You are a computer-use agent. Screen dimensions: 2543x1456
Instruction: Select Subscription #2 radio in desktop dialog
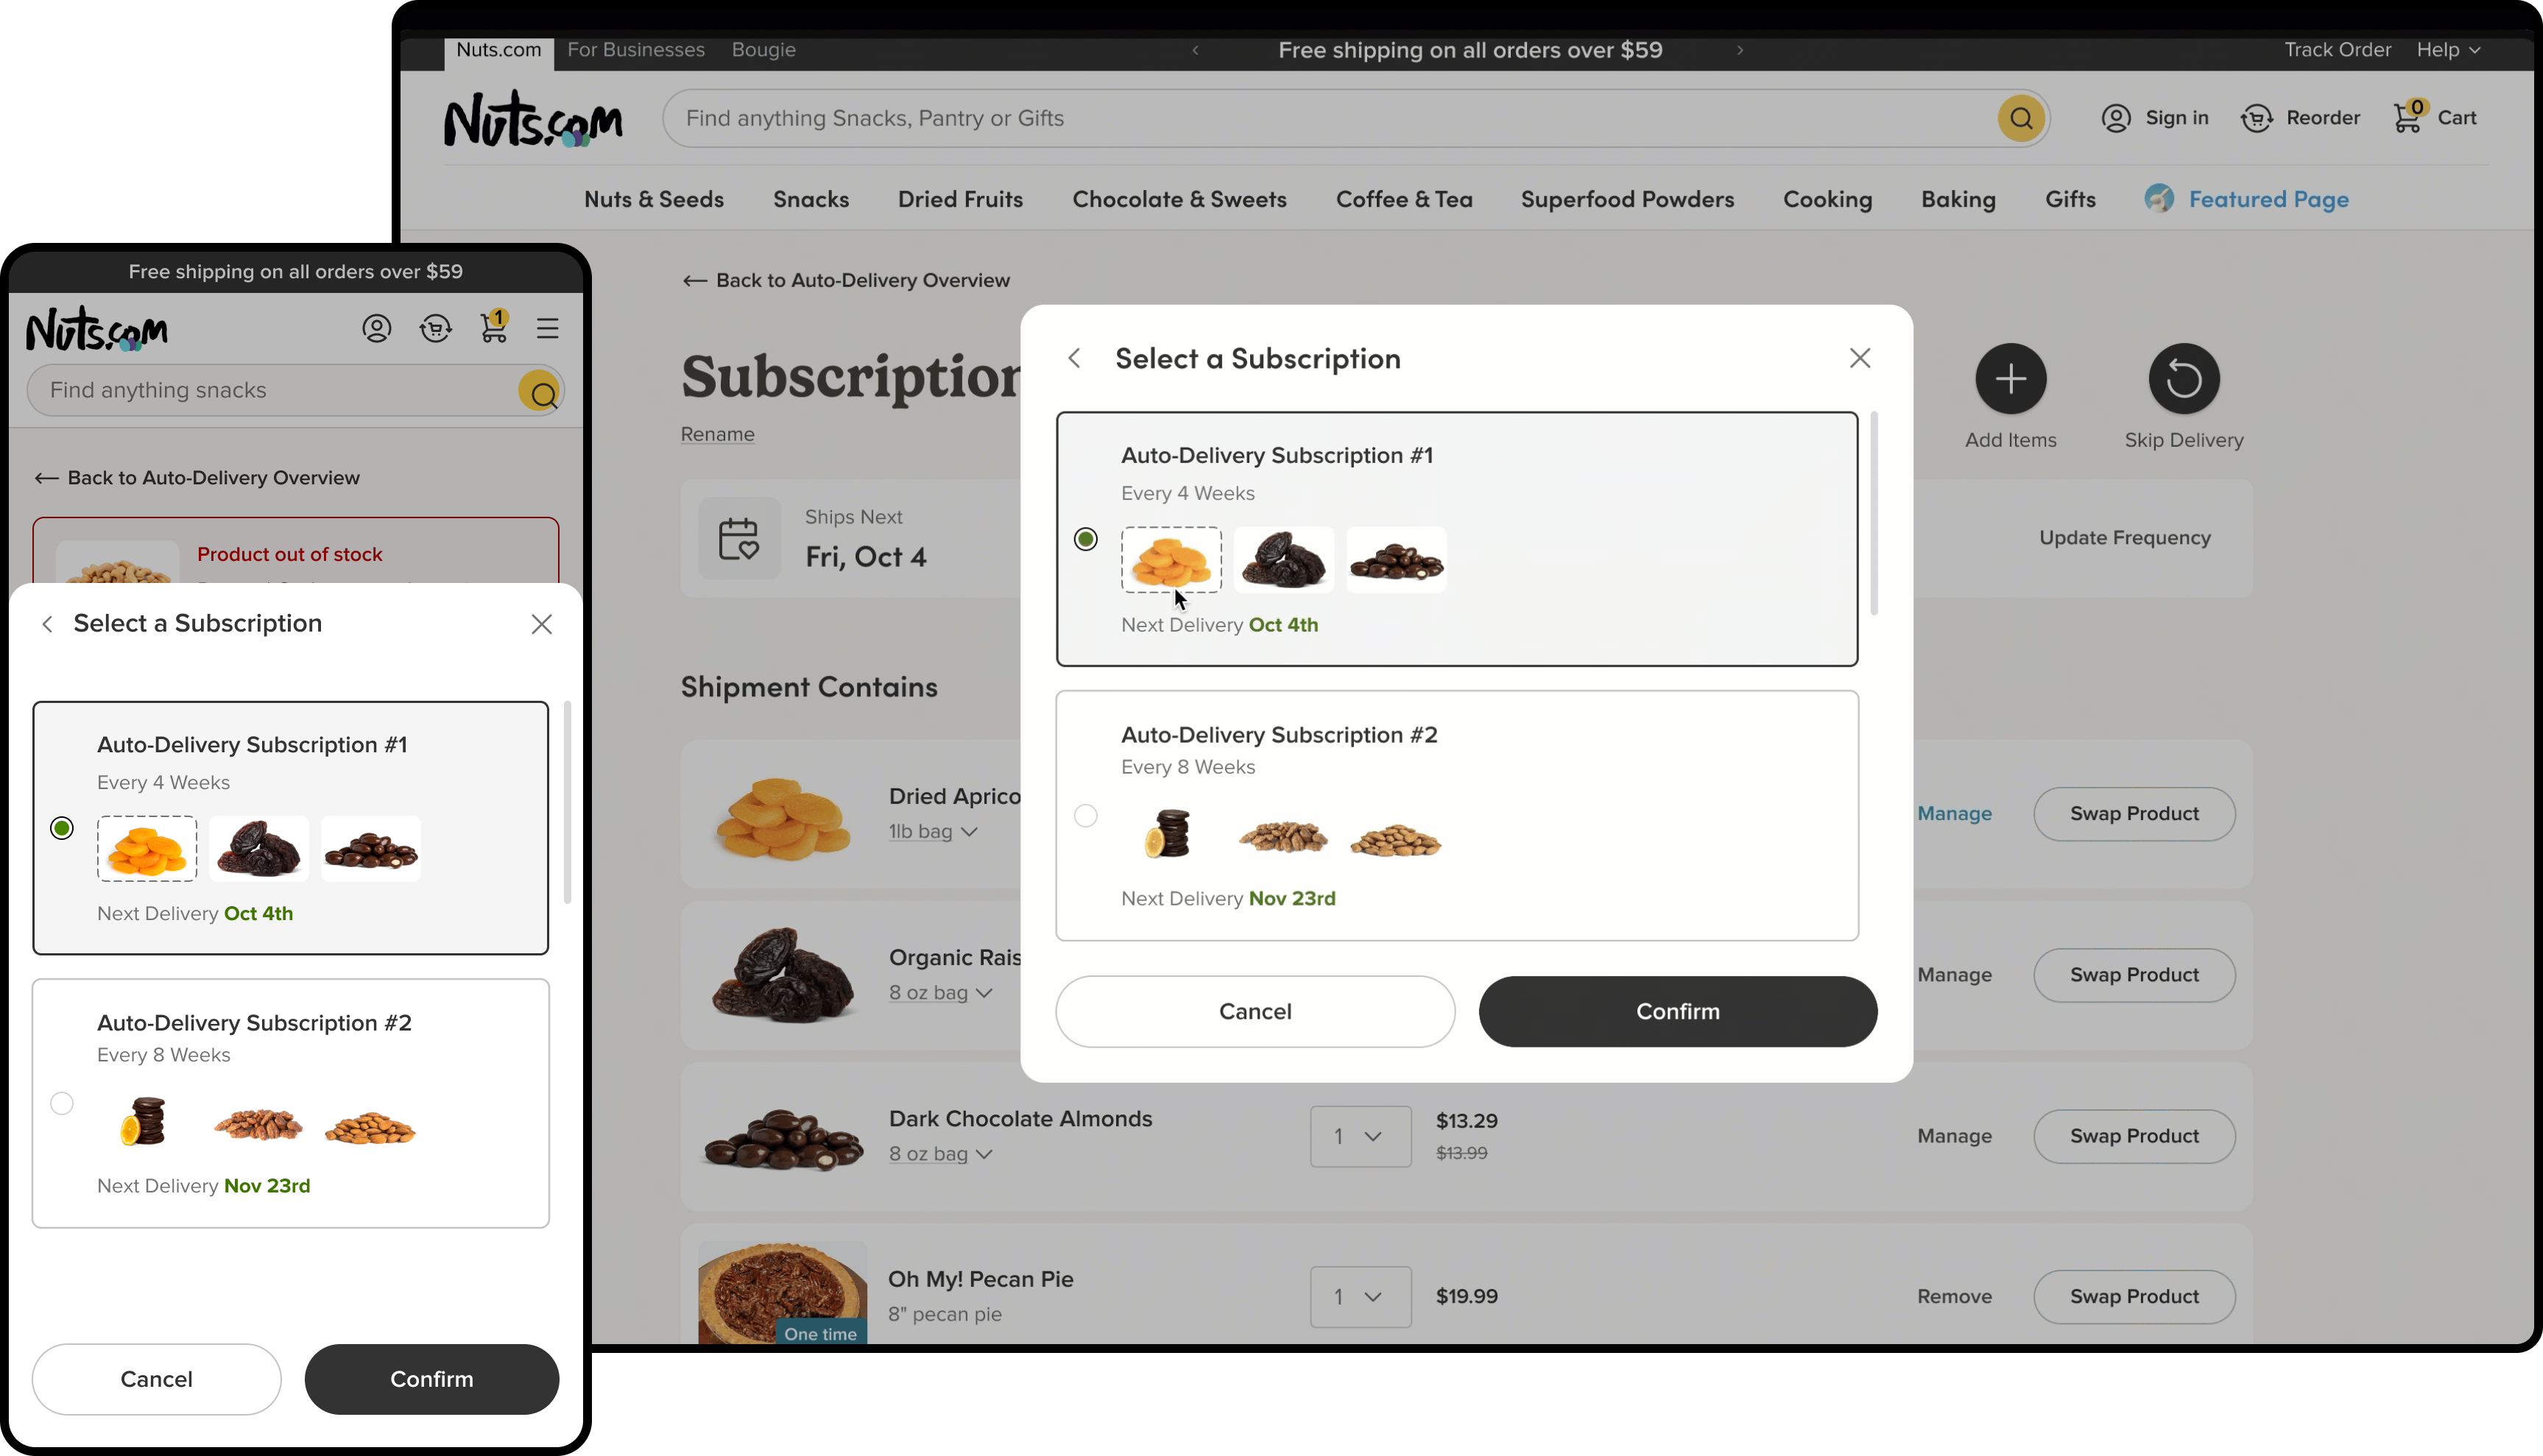pyautogui.click(x=1086, y=816)
